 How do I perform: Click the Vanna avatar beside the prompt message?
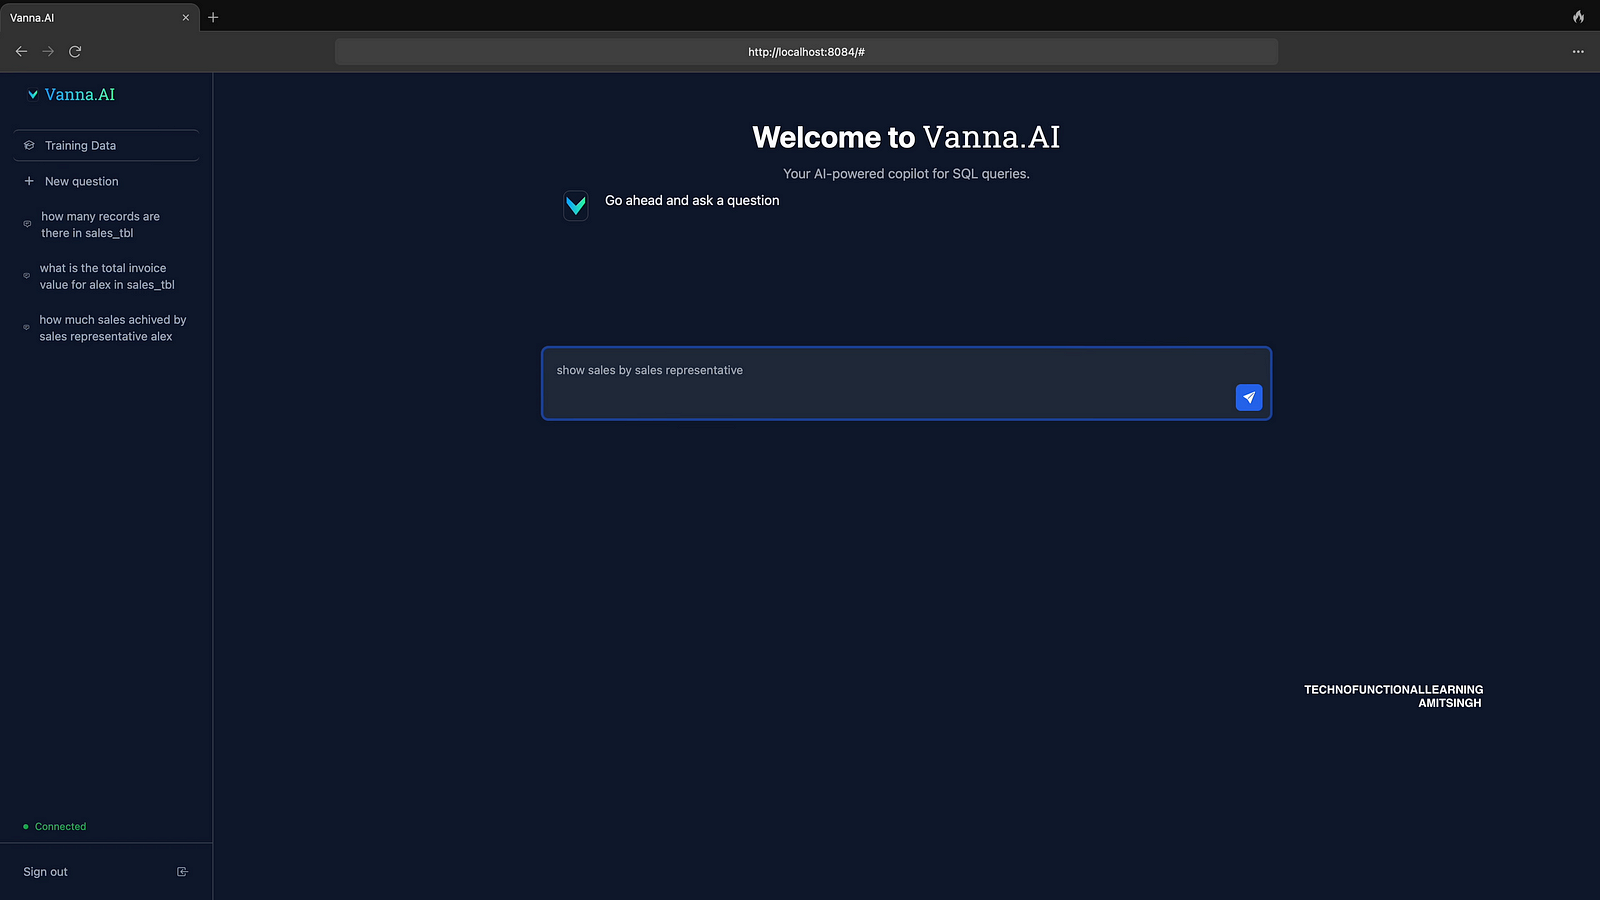(x=576, y=206)
